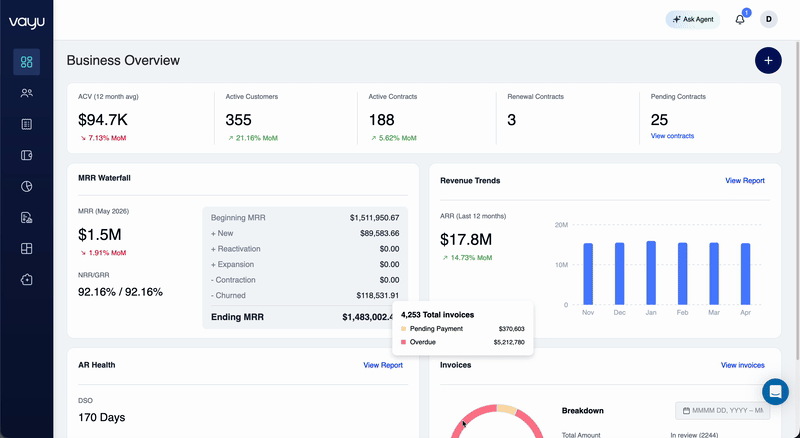Click the 14.73% MoM indicator
800x438 pixels.
tap(467, 258)
